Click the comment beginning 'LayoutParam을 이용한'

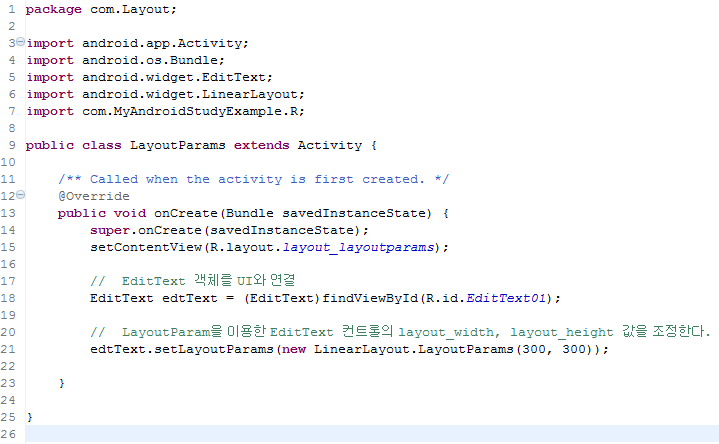pos(415,331)
